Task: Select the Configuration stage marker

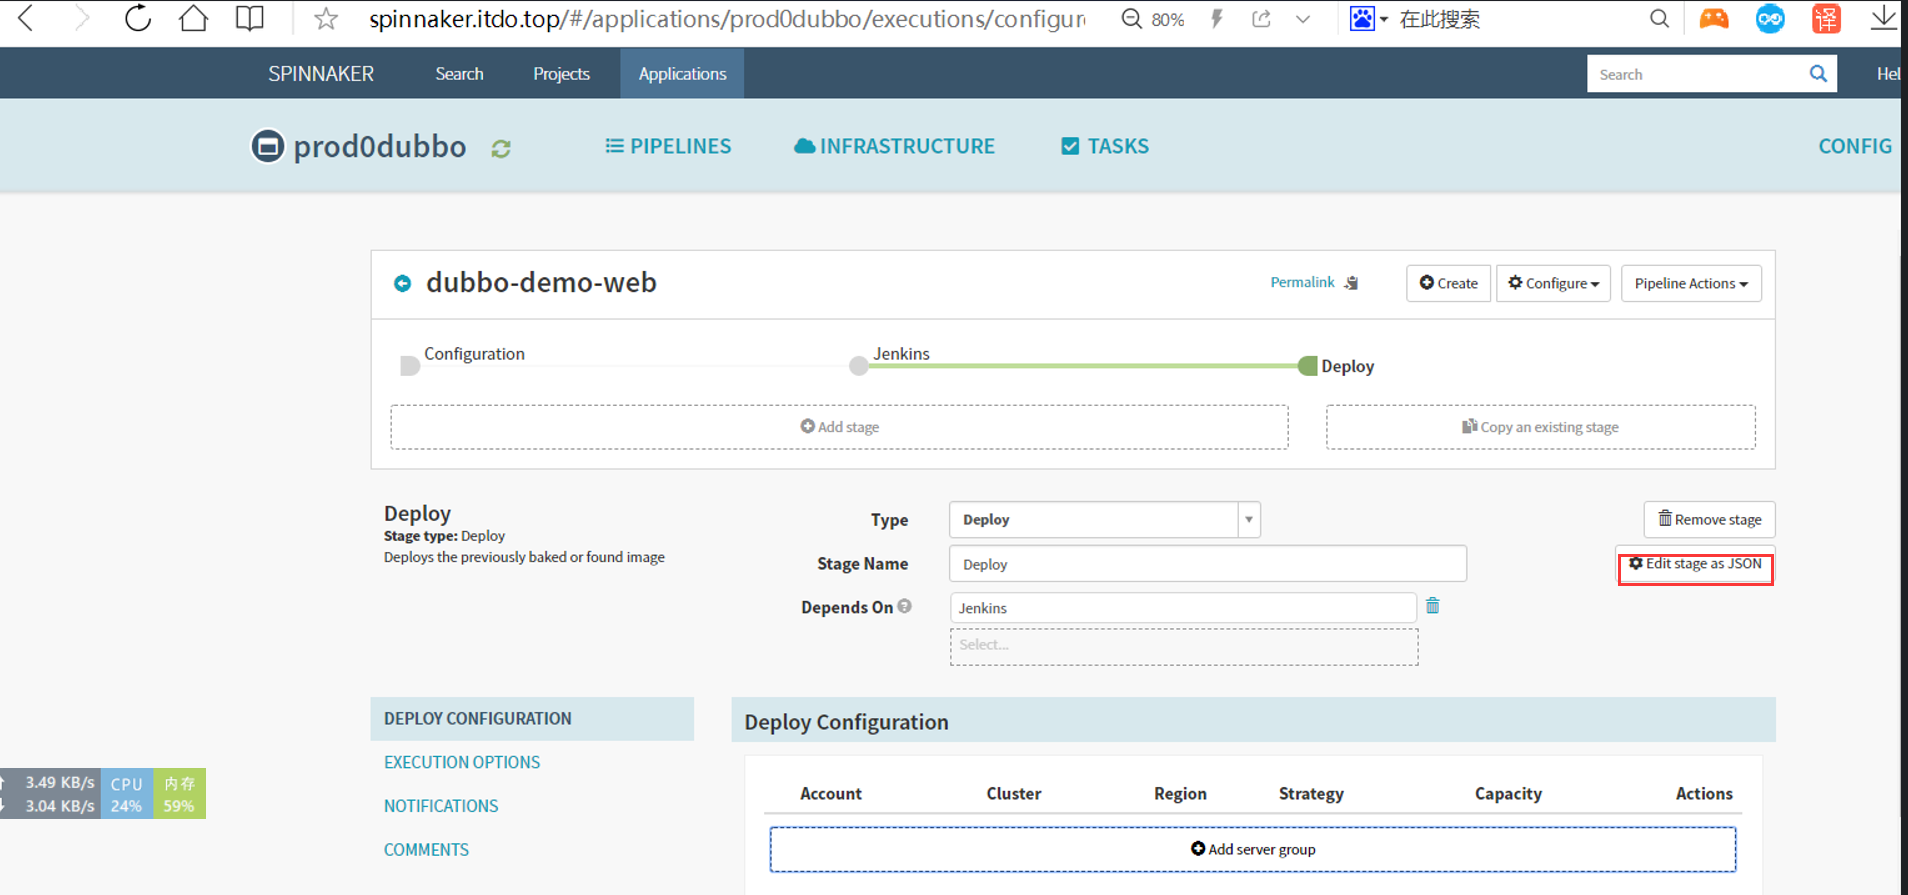Action: 409,366
